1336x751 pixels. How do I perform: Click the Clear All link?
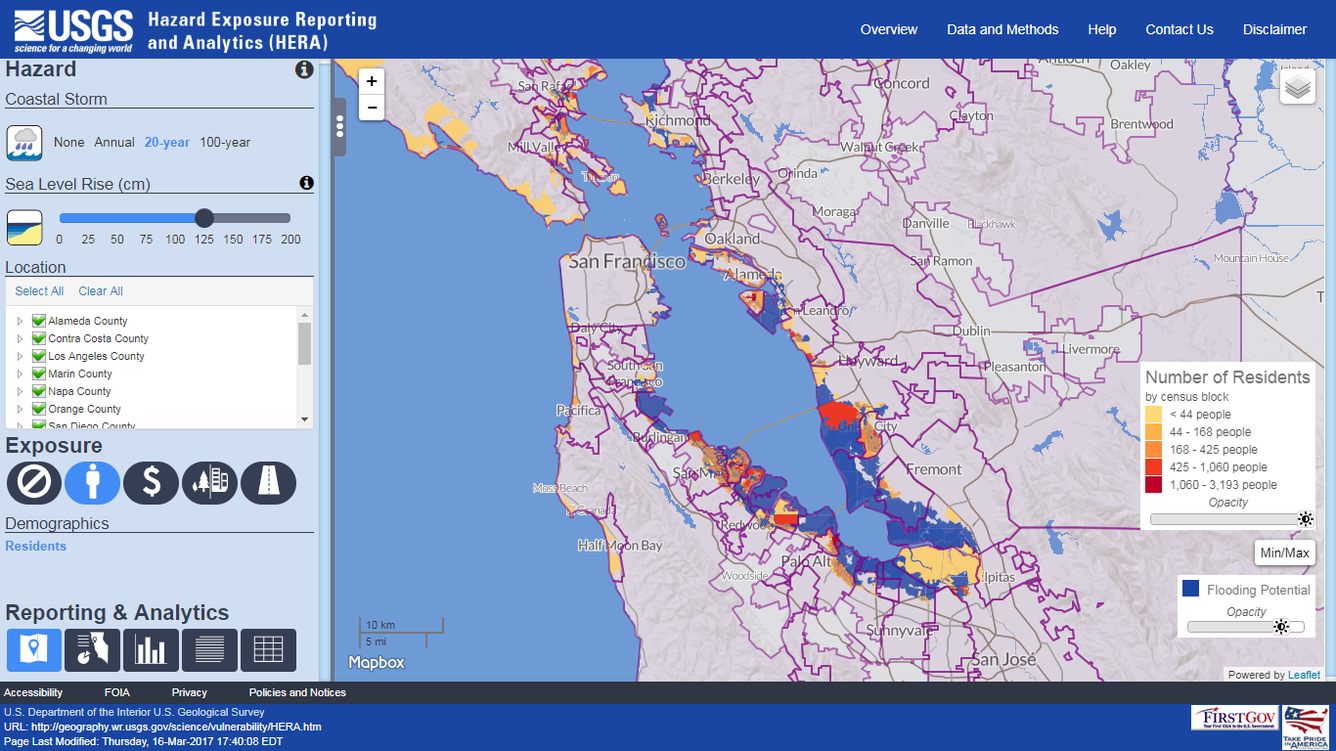pos(101,291)
